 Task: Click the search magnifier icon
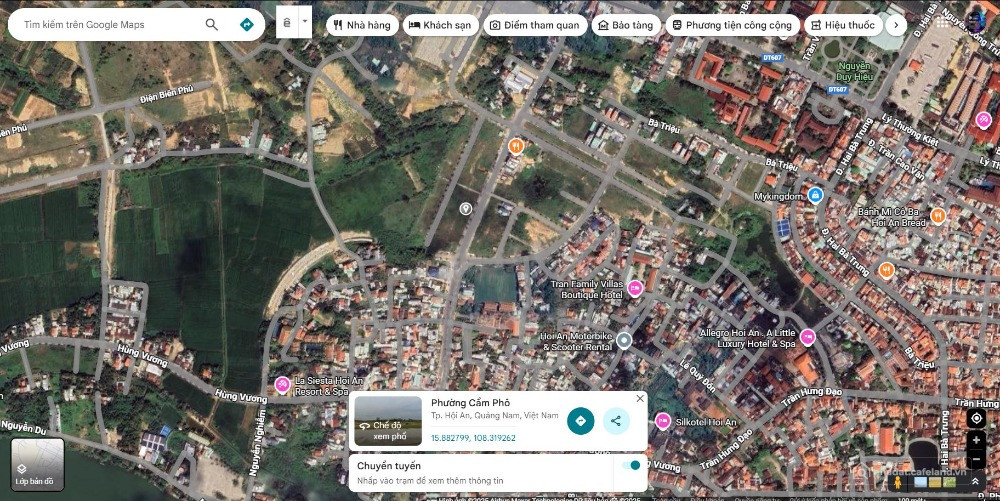click(211, 24)
